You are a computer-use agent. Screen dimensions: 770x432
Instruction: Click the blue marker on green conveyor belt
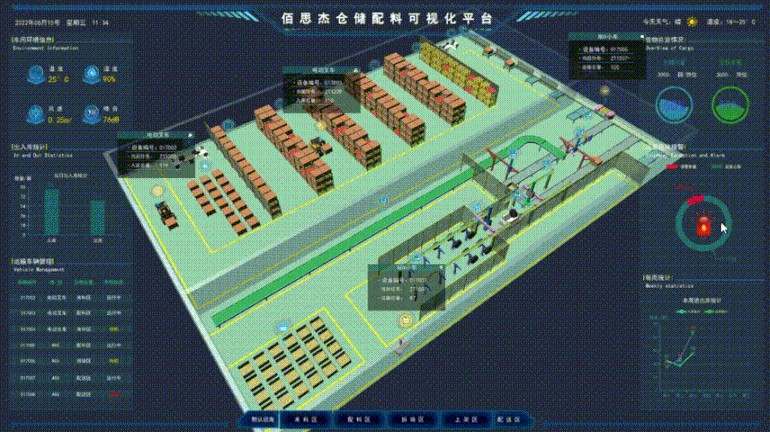[383, 200]
